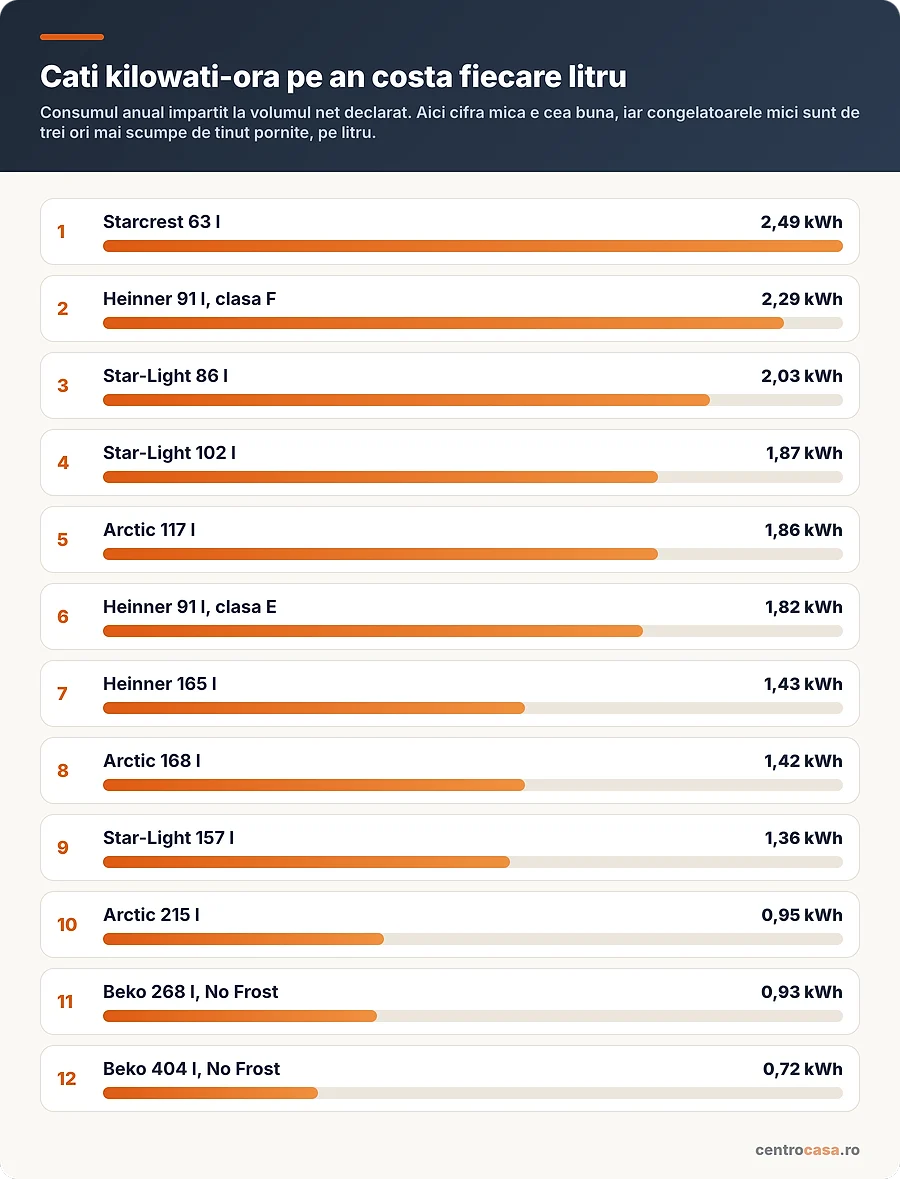900x1179 pixels.
Task: Click the rank number 8 badge
Action: [x=63, y=771]
